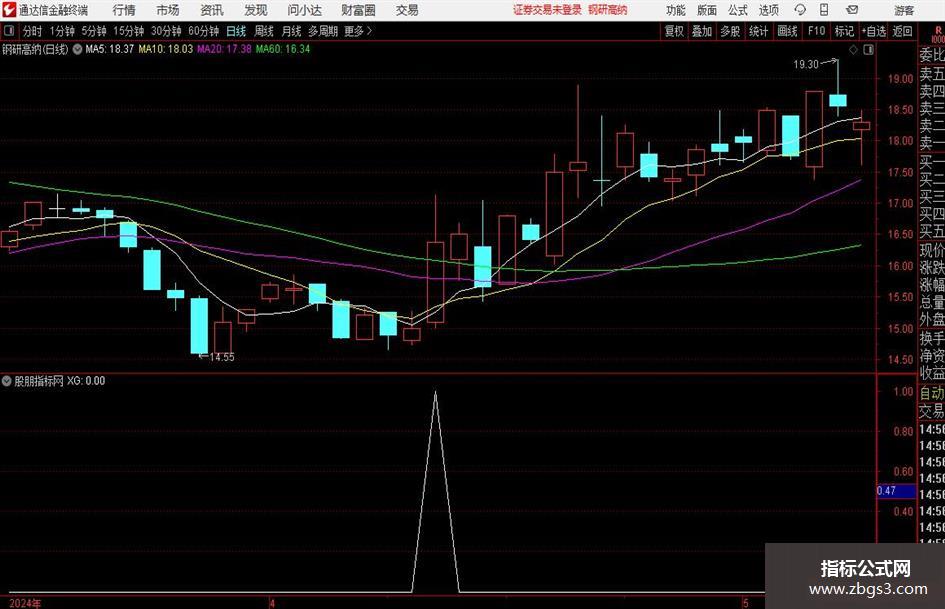Viewport: 945px width, 609px height.
Task: Click the 2024年 timeline label
Action: click(x=25, y=603)
